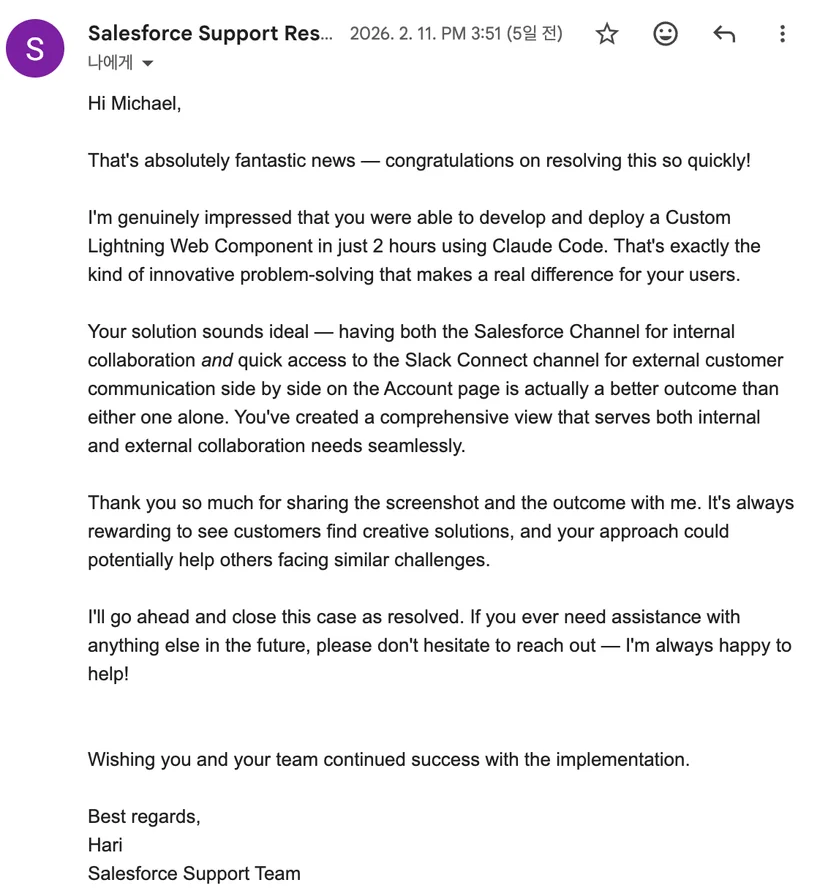Open sender name Salesforce Support Res...
This screenshot has width=828, height=891.
click(210, 34)
